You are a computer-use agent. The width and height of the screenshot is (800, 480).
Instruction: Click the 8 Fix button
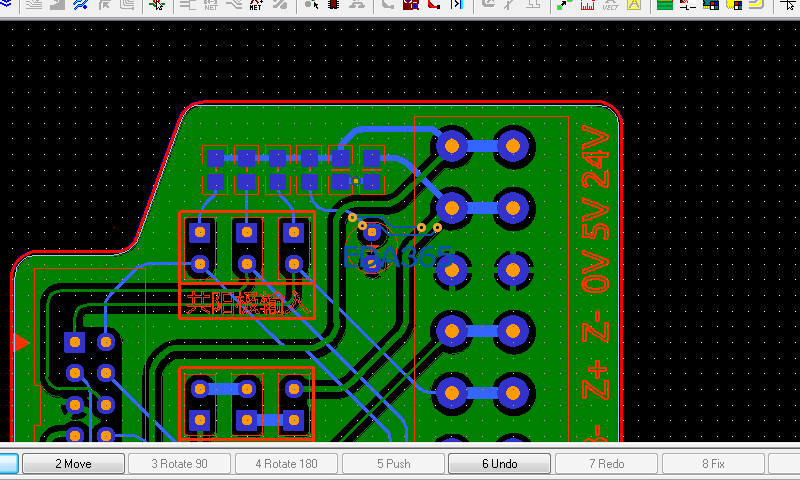pyautogui.click(x=713, y=464)
